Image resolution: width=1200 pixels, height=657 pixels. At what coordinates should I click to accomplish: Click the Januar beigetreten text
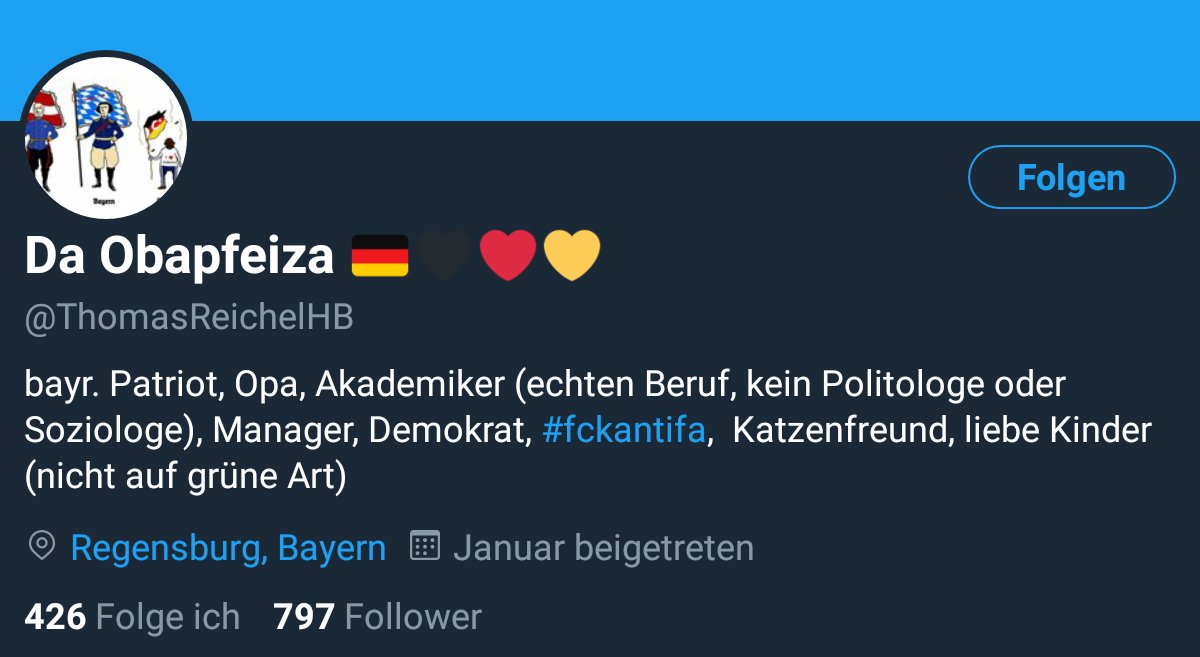point(603,548)
